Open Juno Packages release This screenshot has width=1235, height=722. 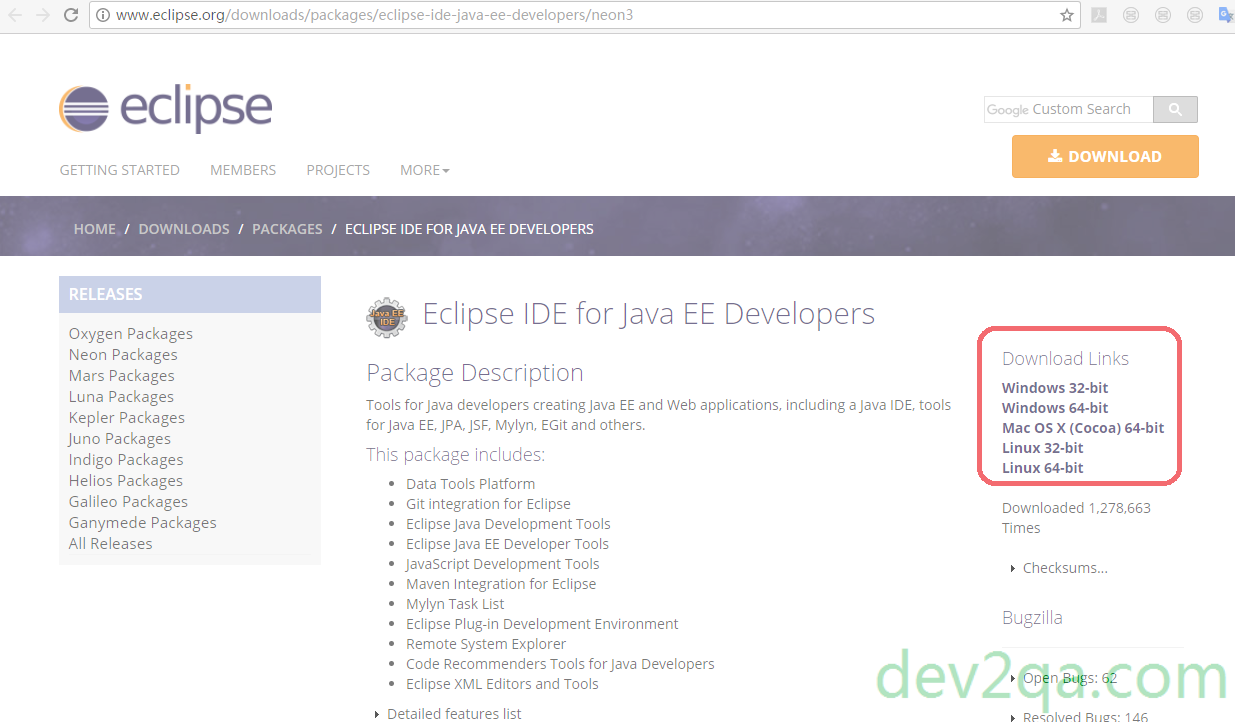[x=120, y=439]
